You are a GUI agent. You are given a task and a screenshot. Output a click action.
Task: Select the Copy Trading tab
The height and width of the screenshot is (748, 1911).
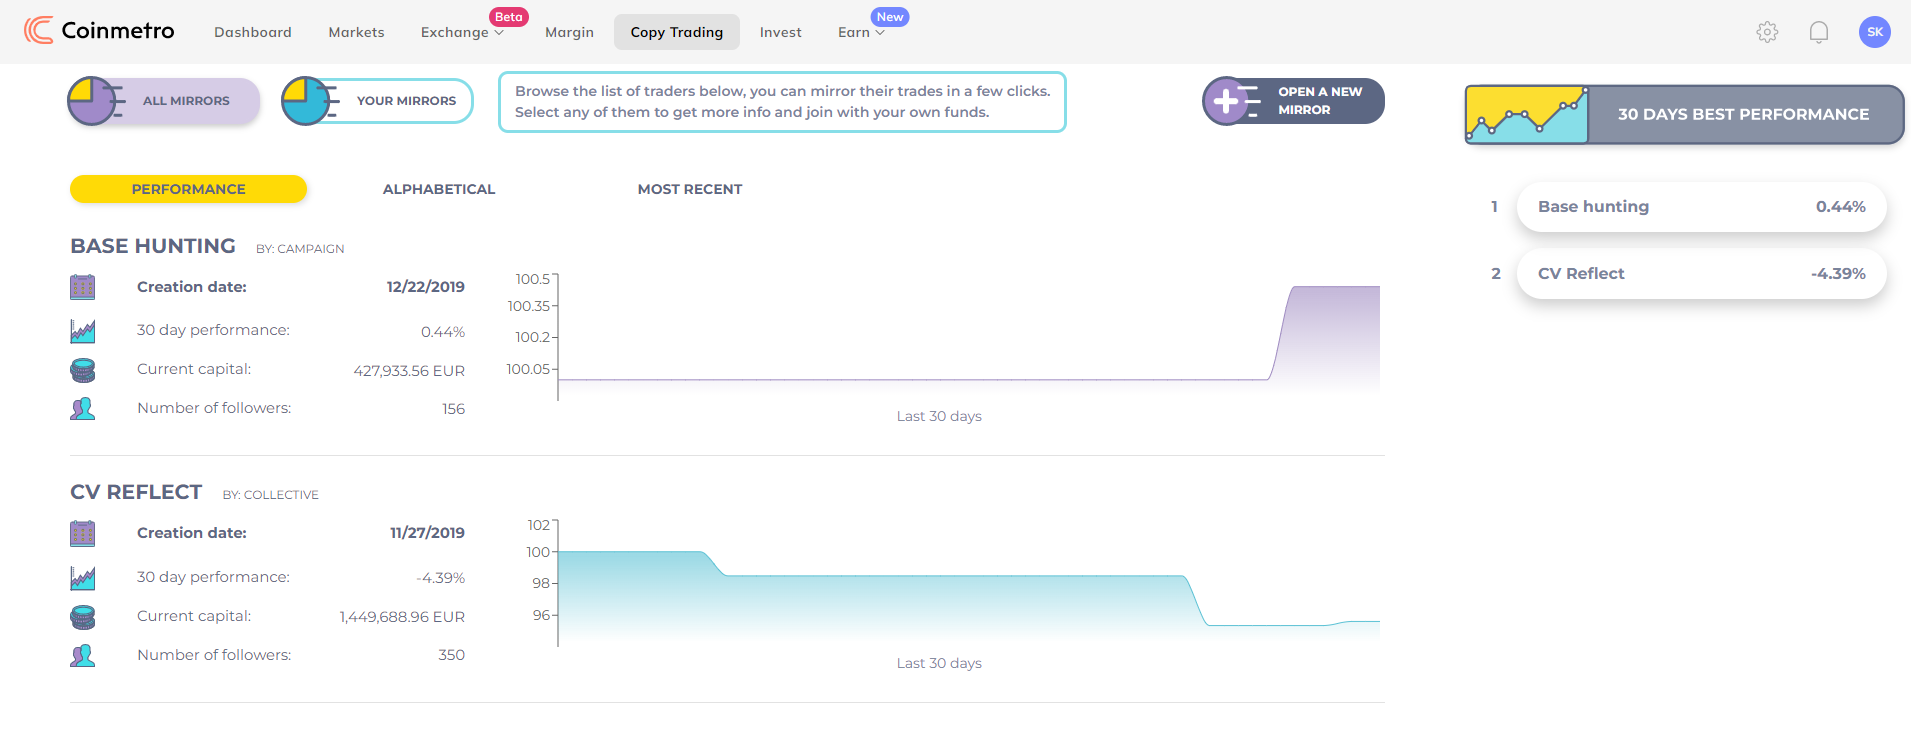(677, 32)
